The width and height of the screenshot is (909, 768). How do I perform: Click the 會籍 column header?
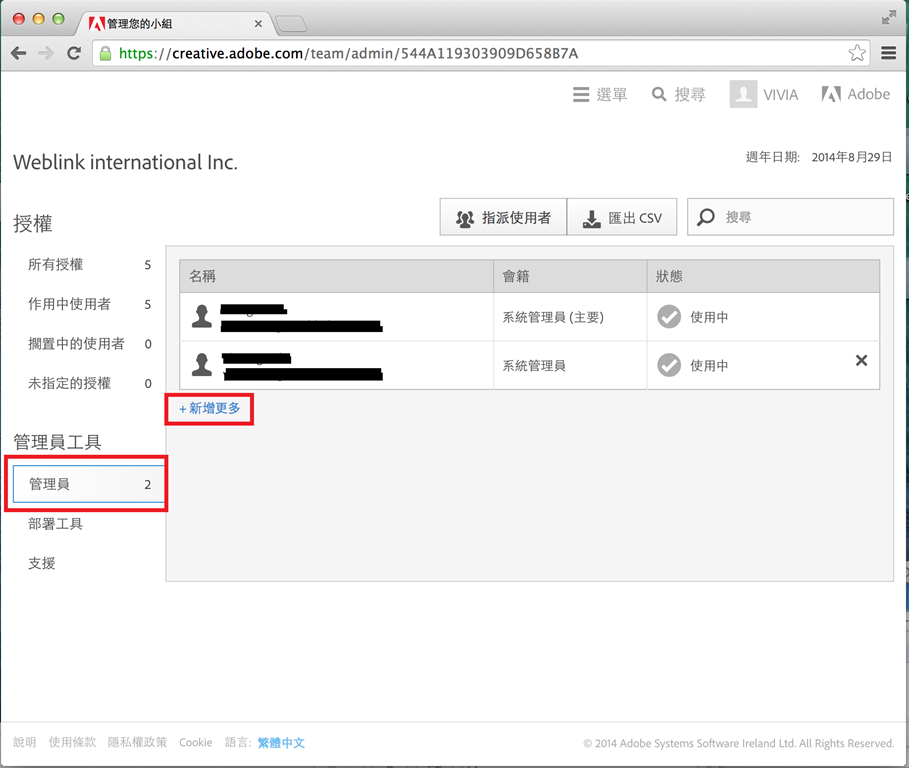[570, 276]
